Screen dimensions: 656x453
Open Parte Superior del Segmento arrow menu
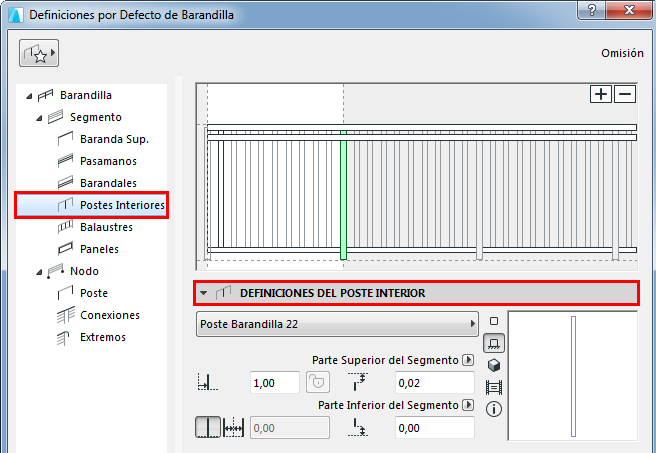tap(468, 360)
